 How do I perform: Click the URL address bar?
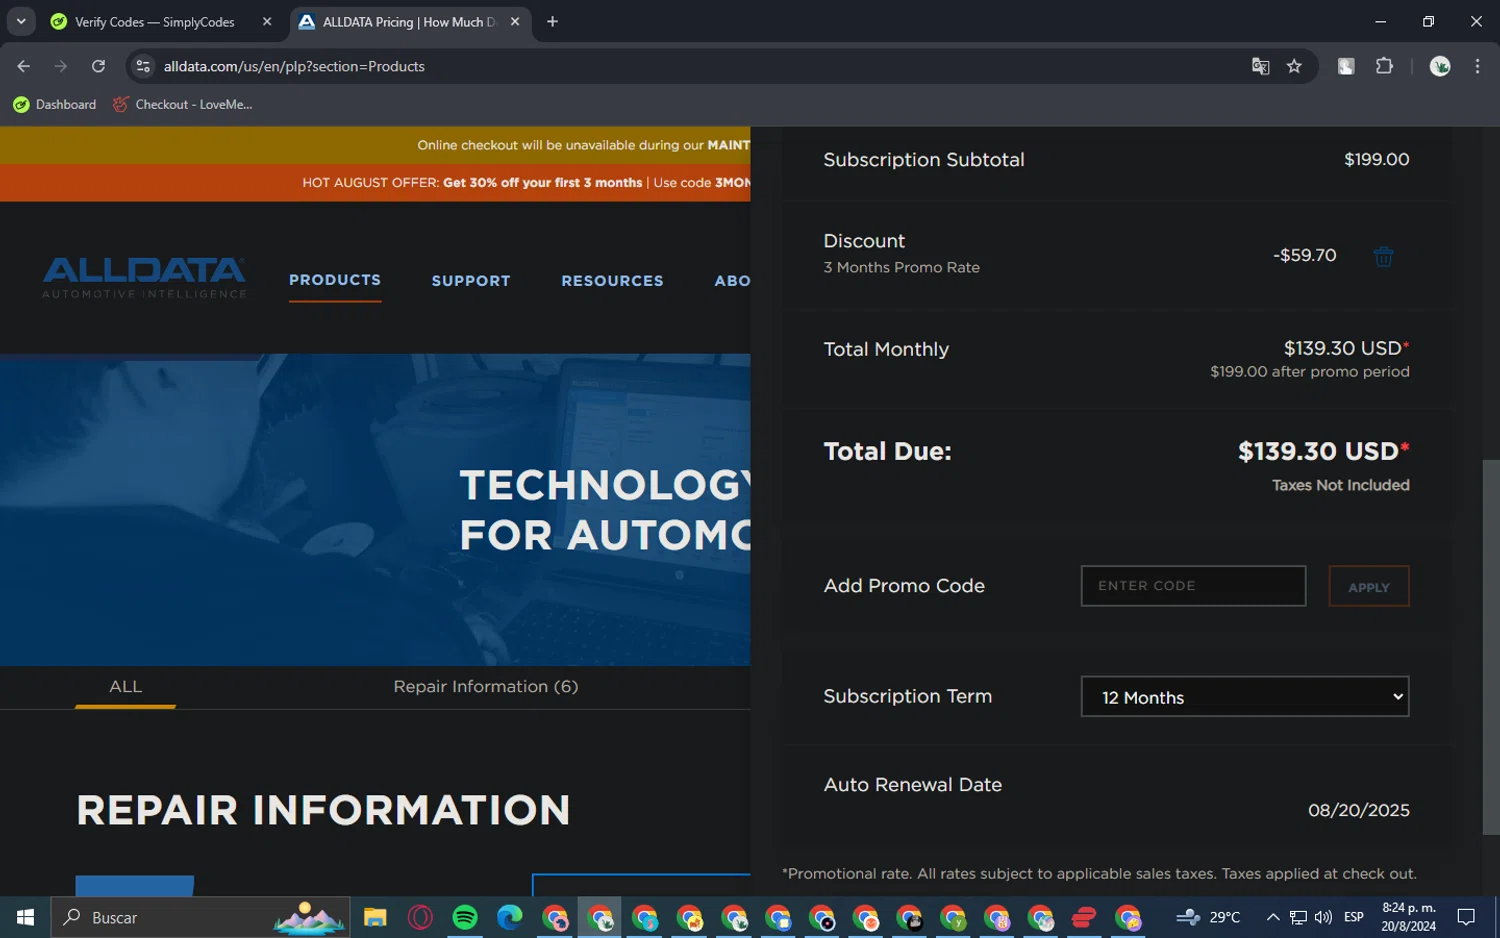[700, 66]
